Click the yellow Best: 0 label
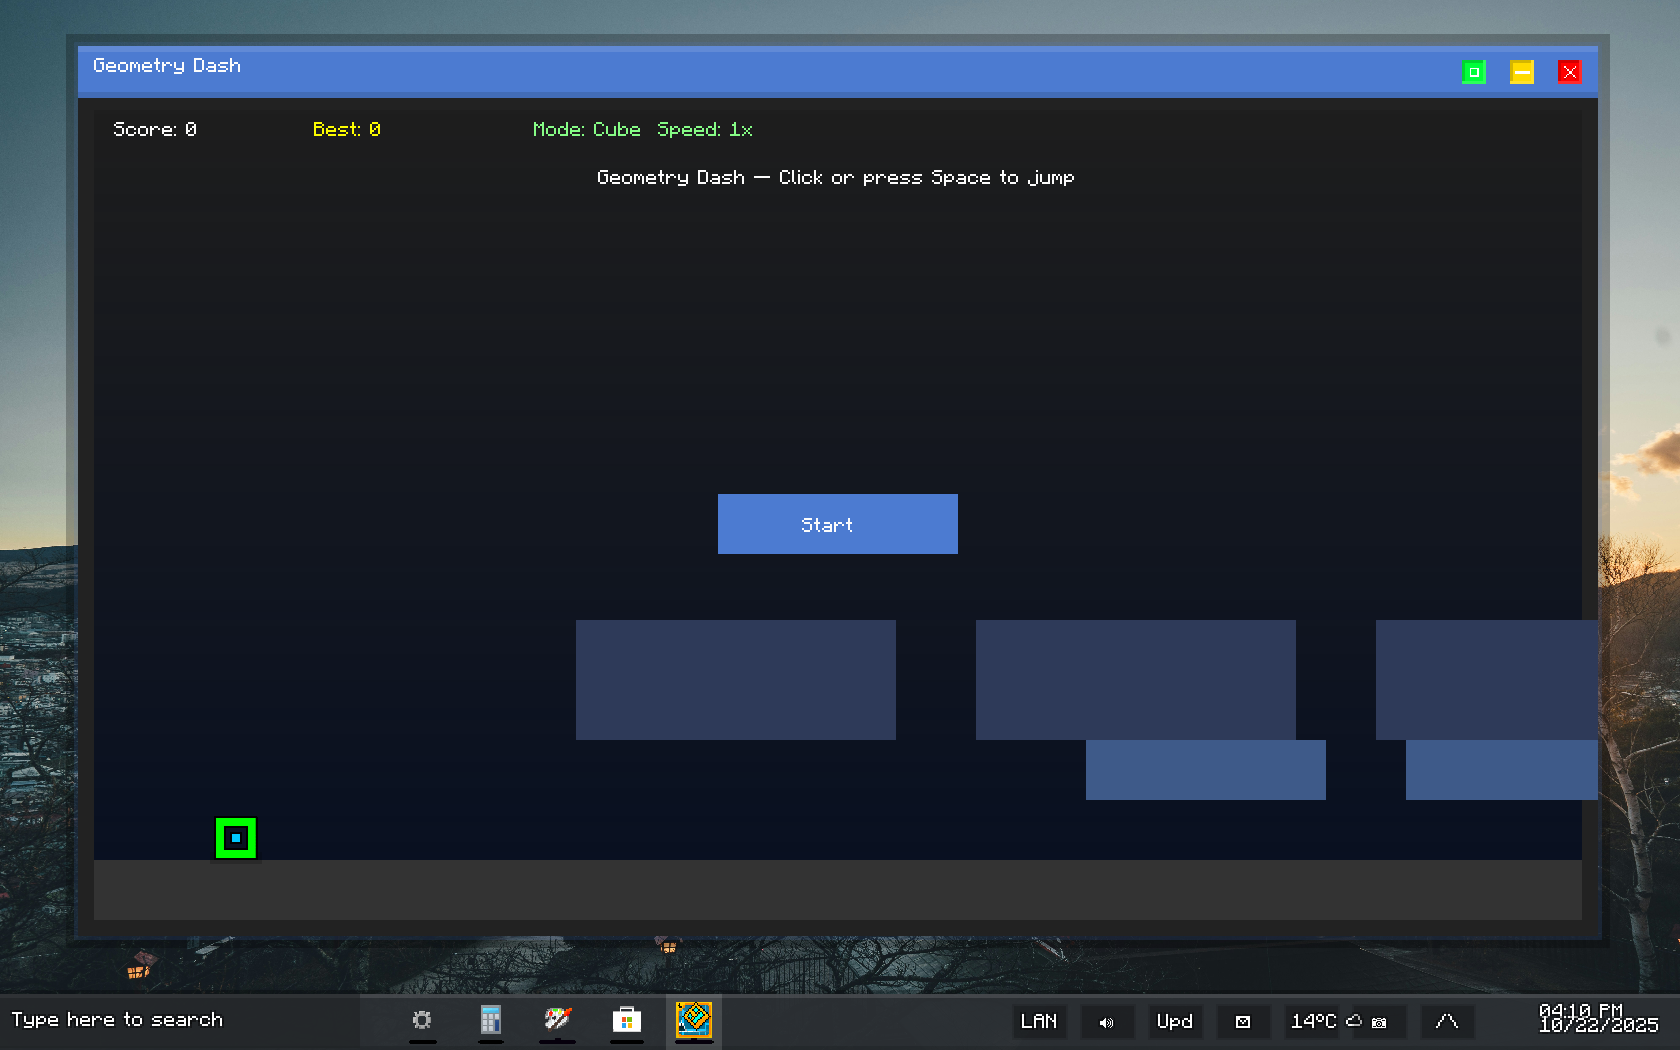Viewport: 1680px width, 1050px height. (x=347, y=129)
